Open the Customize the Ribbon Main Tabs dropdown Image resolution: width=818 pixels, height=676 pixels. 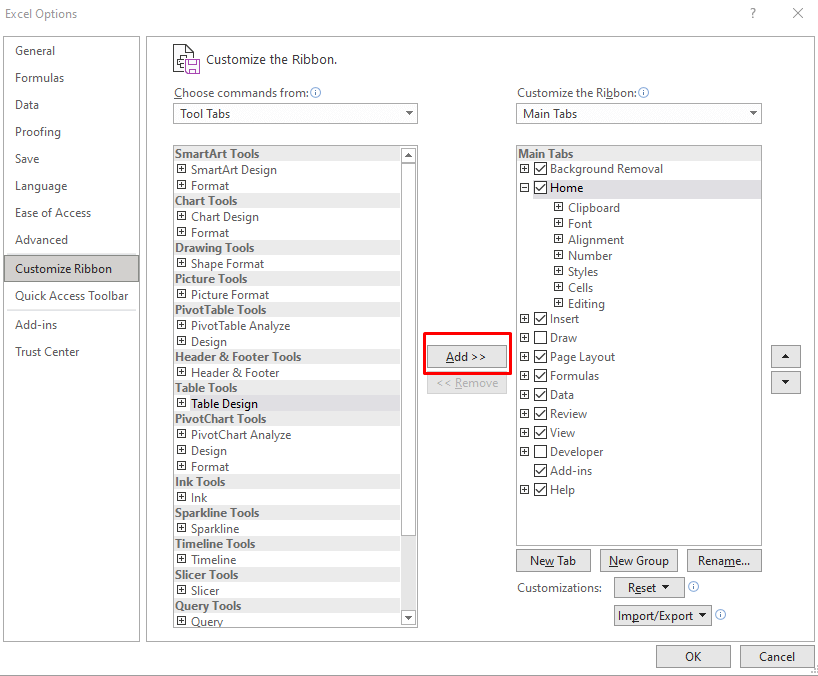(x=639, y=114)
